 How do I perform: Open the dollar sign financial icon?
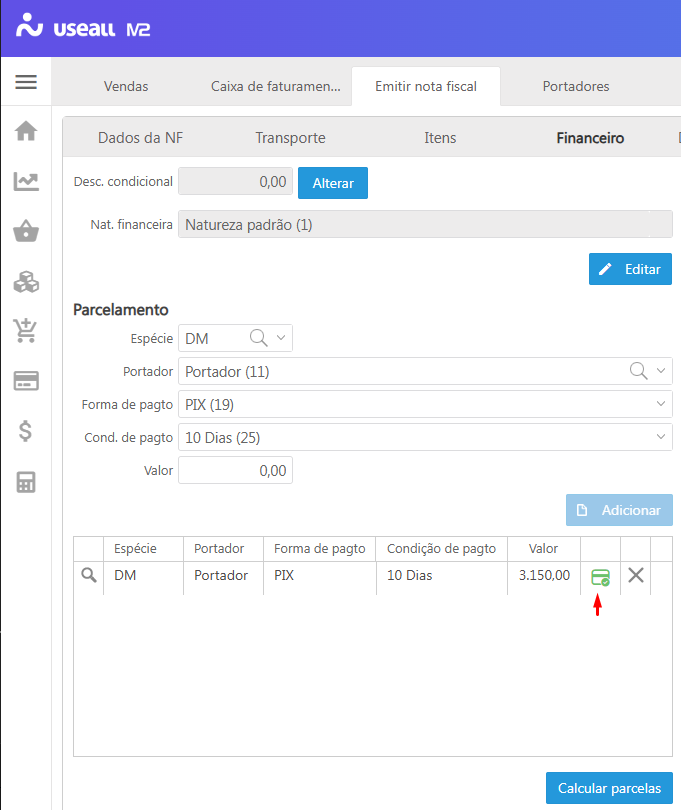[26, 431]
